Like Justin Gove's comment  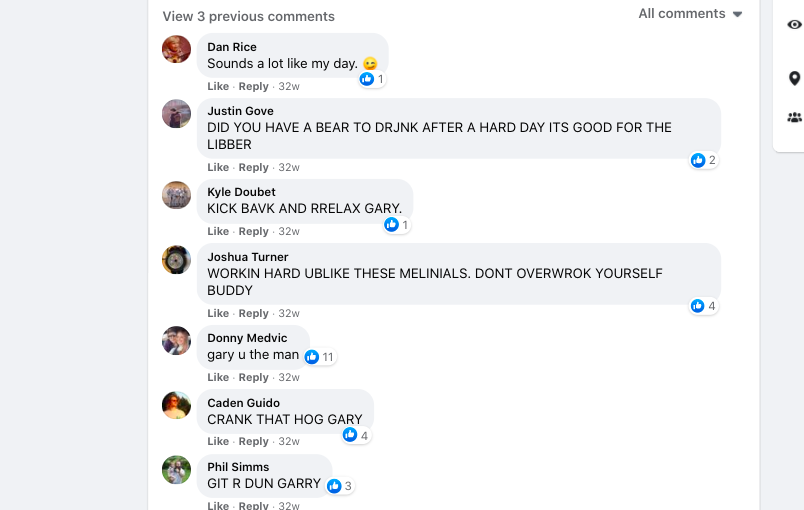coord(218,167)
